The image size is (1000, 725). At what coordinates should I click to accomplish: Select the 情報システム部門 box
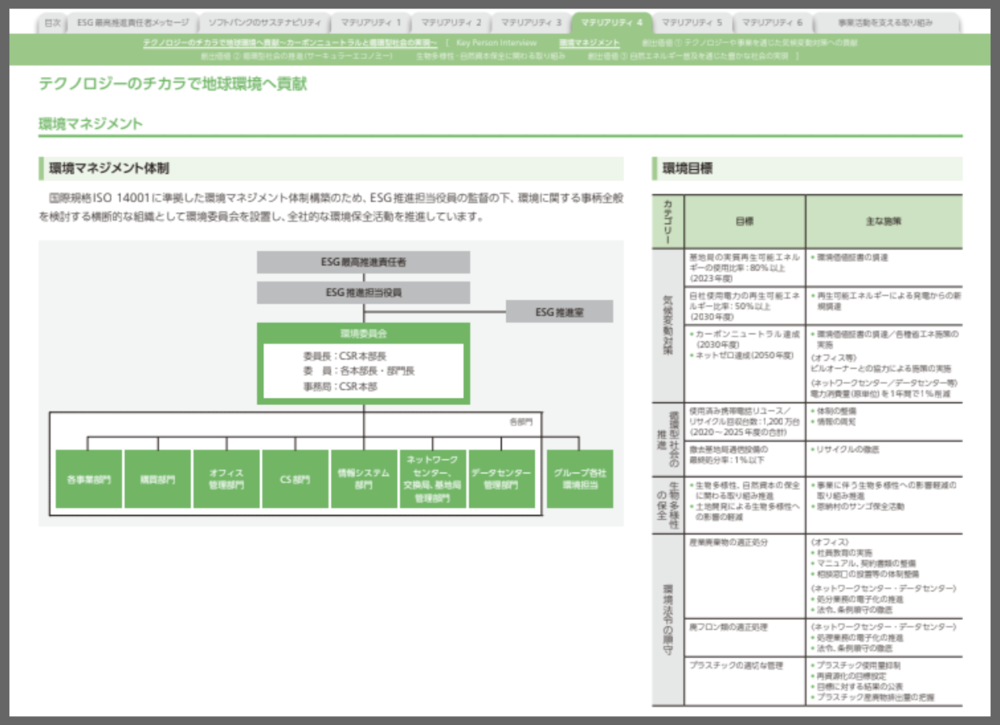(x=364, y=479)
